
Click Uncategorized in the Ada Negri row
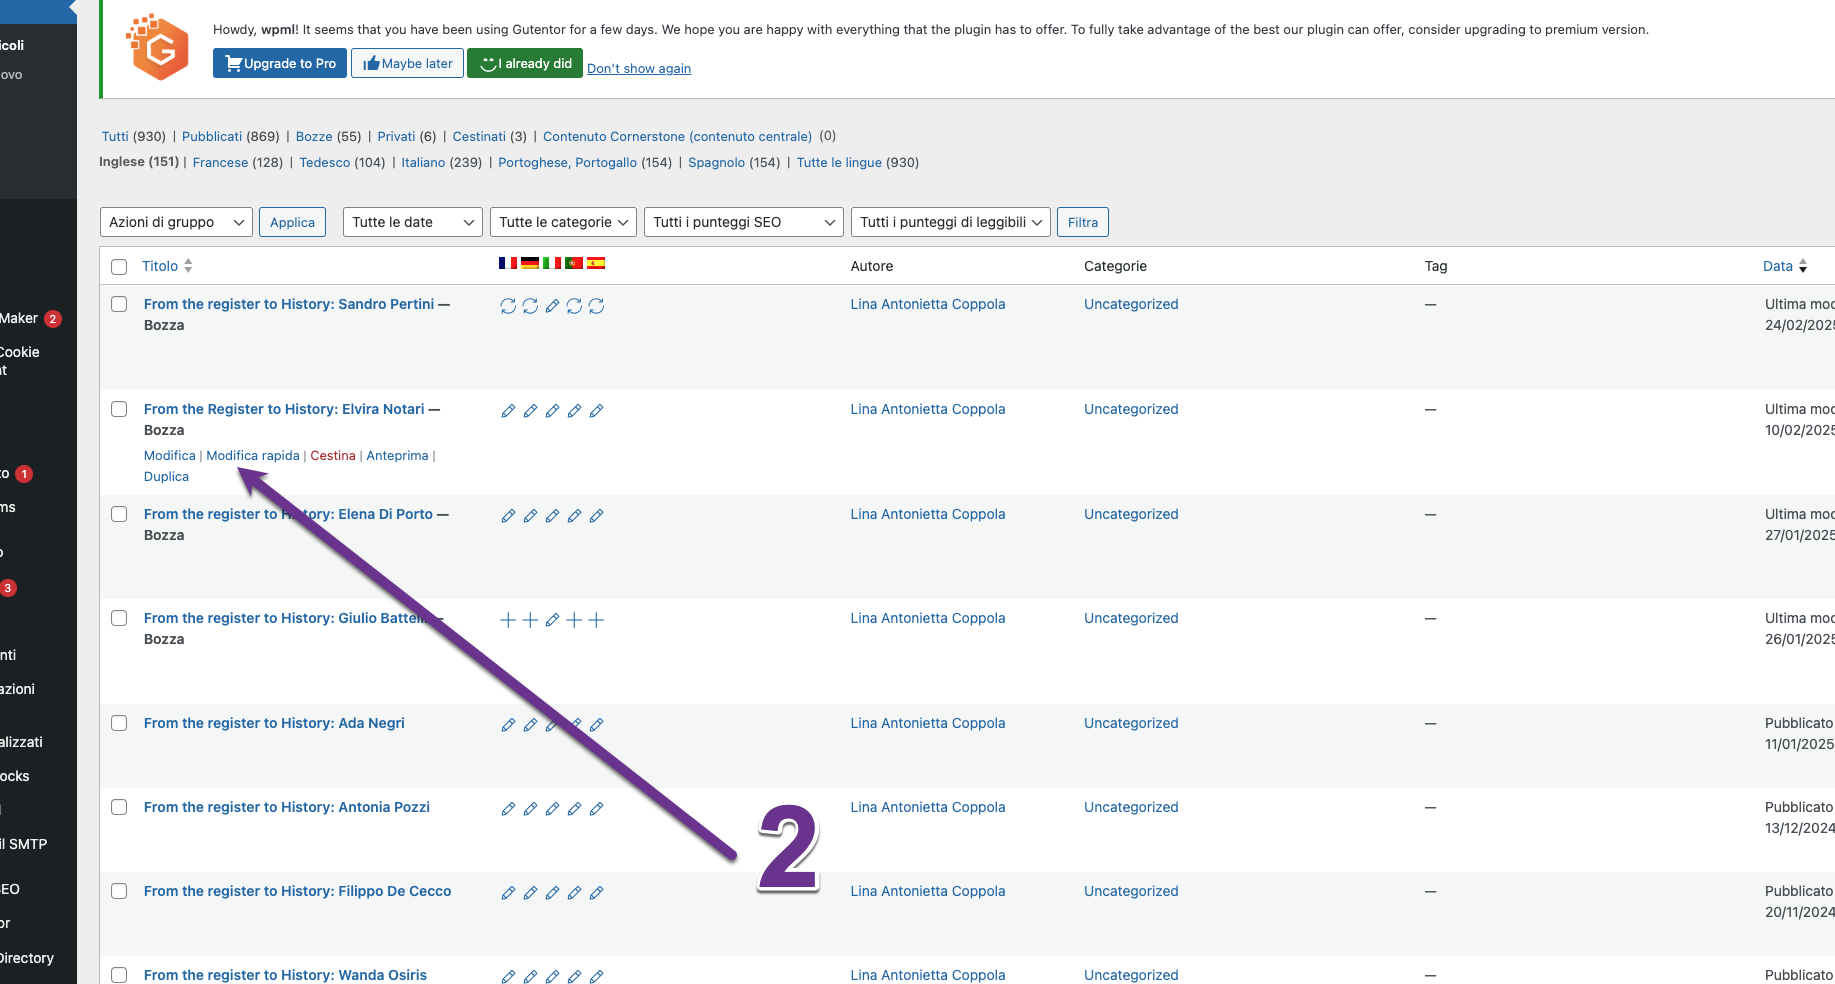pyautogui.click(x=1131, y=723)
